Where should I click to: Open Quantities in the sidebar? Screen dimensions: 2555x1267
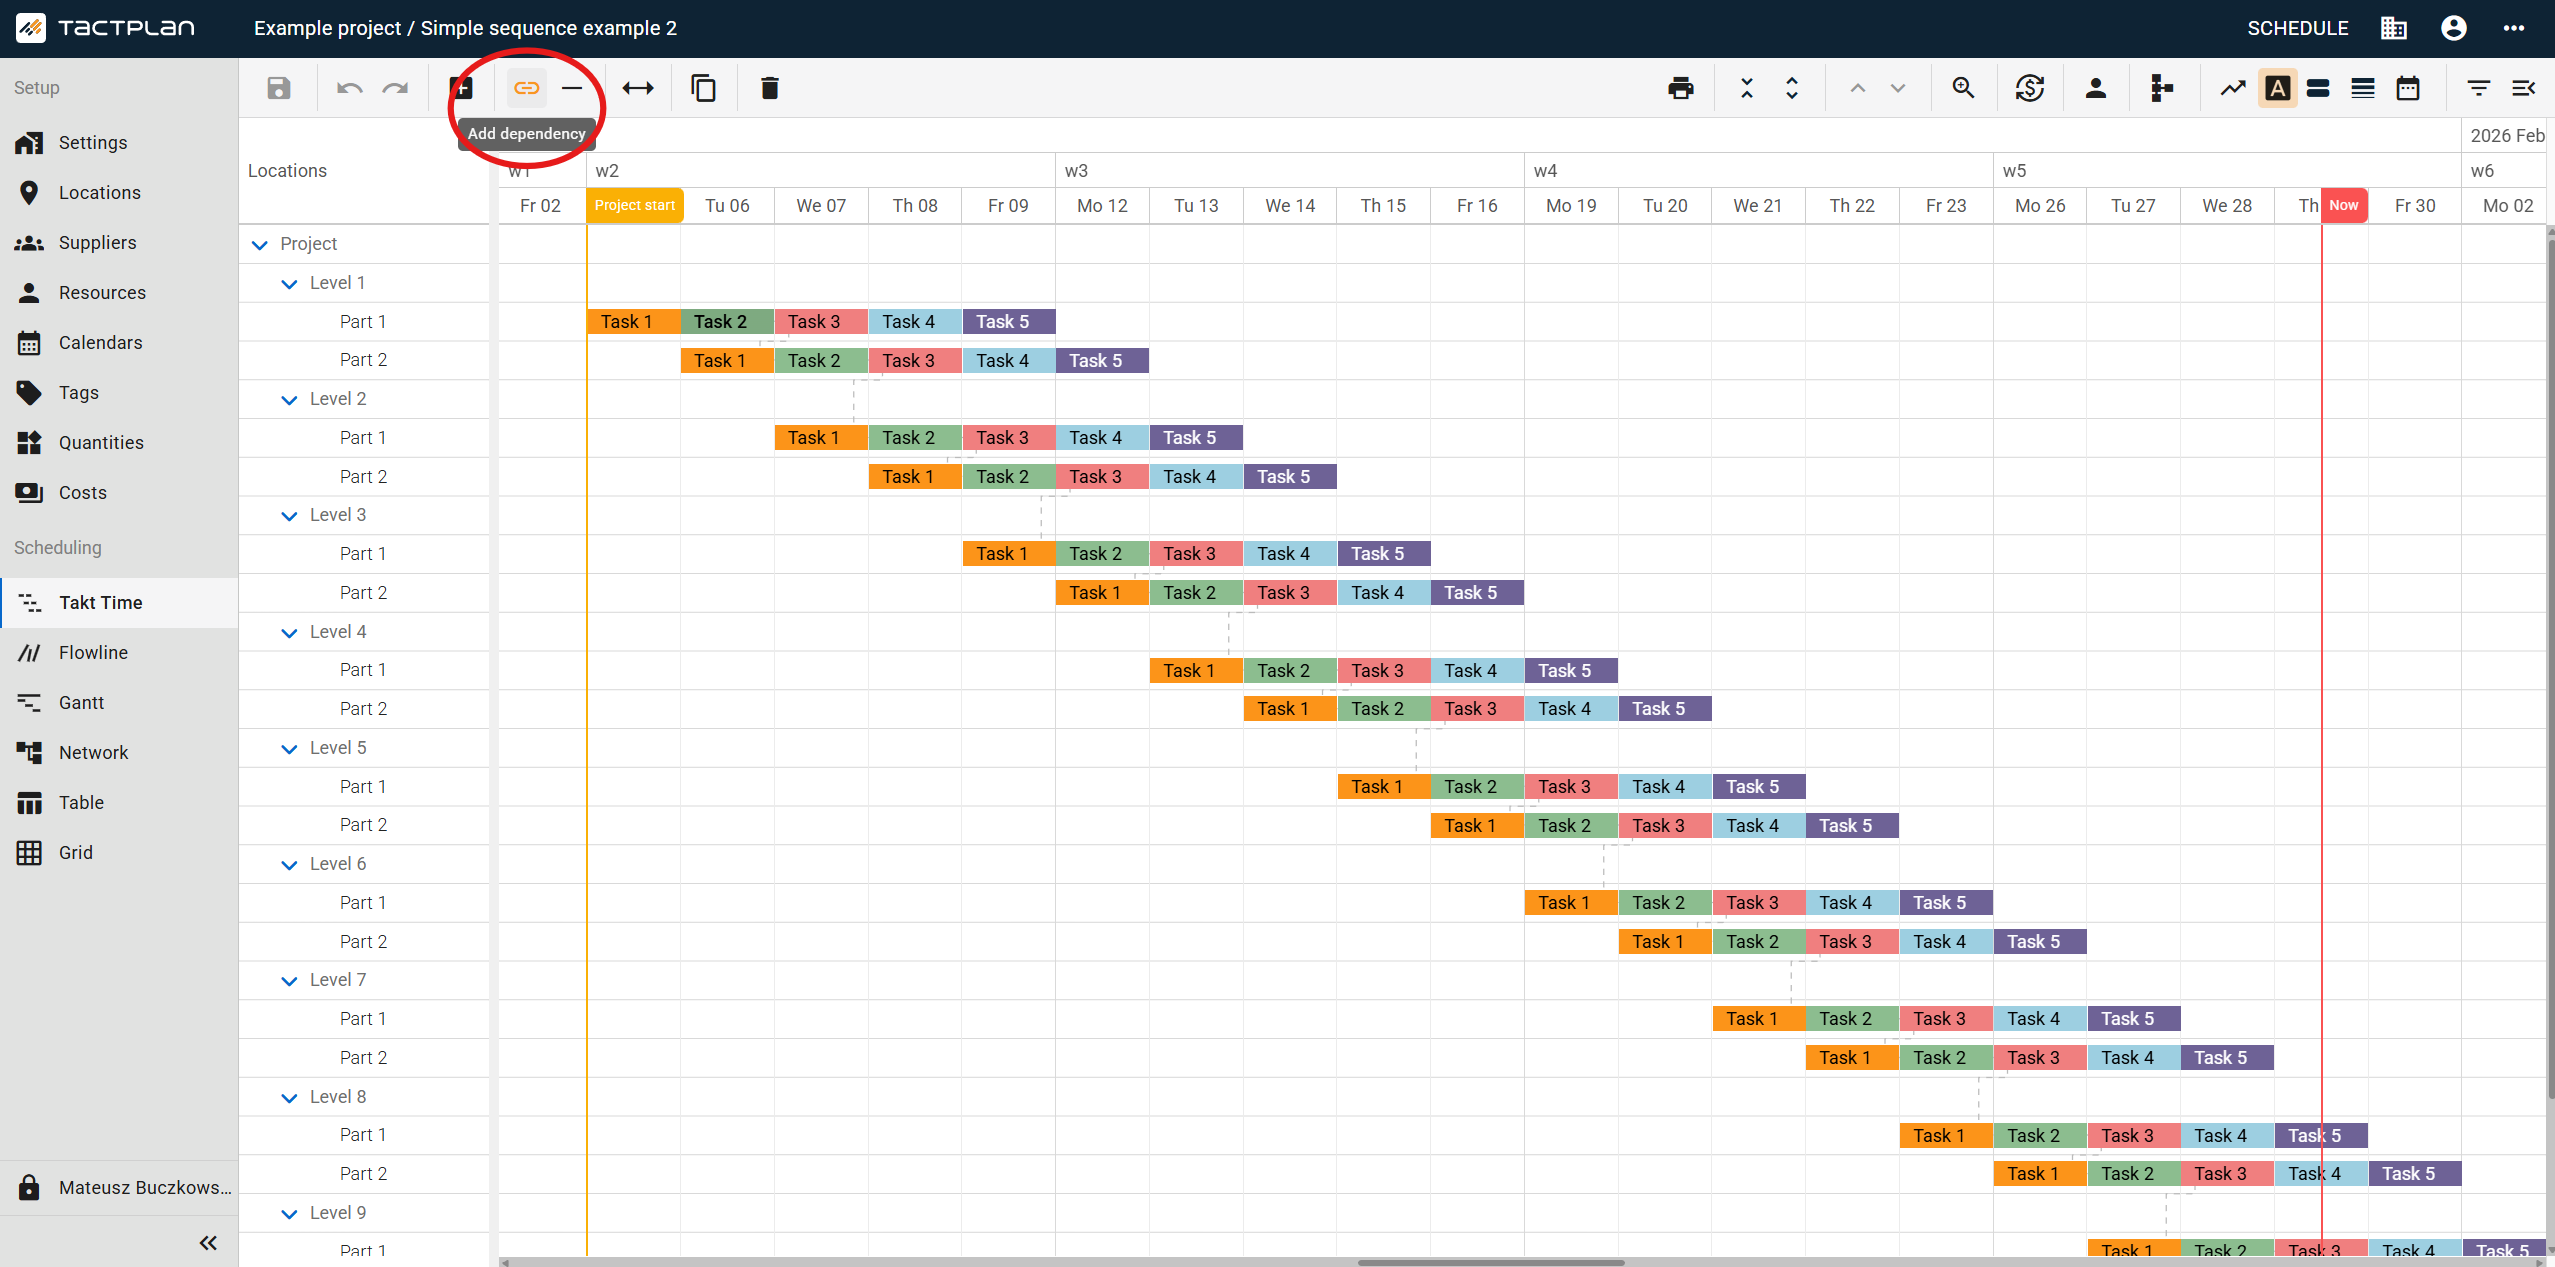[x=119, y=443]
